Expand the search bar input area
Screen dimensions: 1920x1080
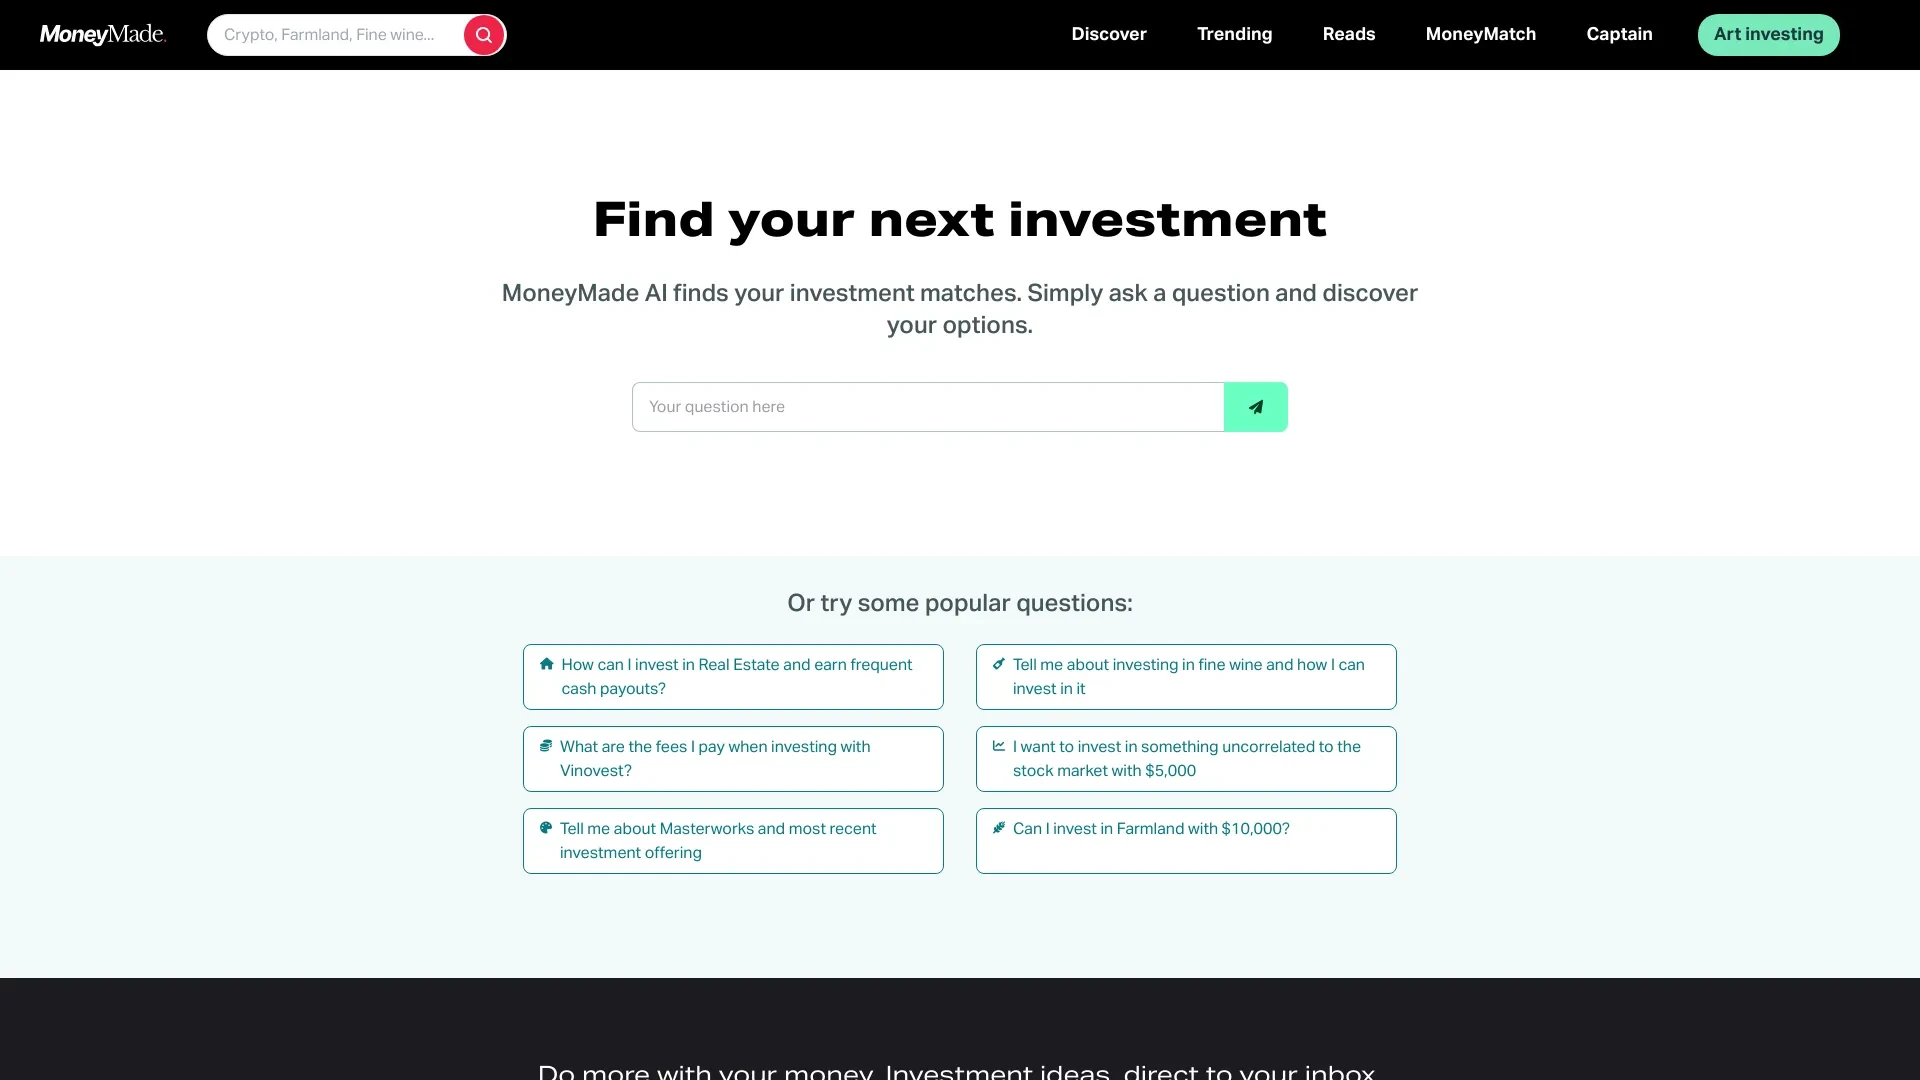tap(338, 34)
